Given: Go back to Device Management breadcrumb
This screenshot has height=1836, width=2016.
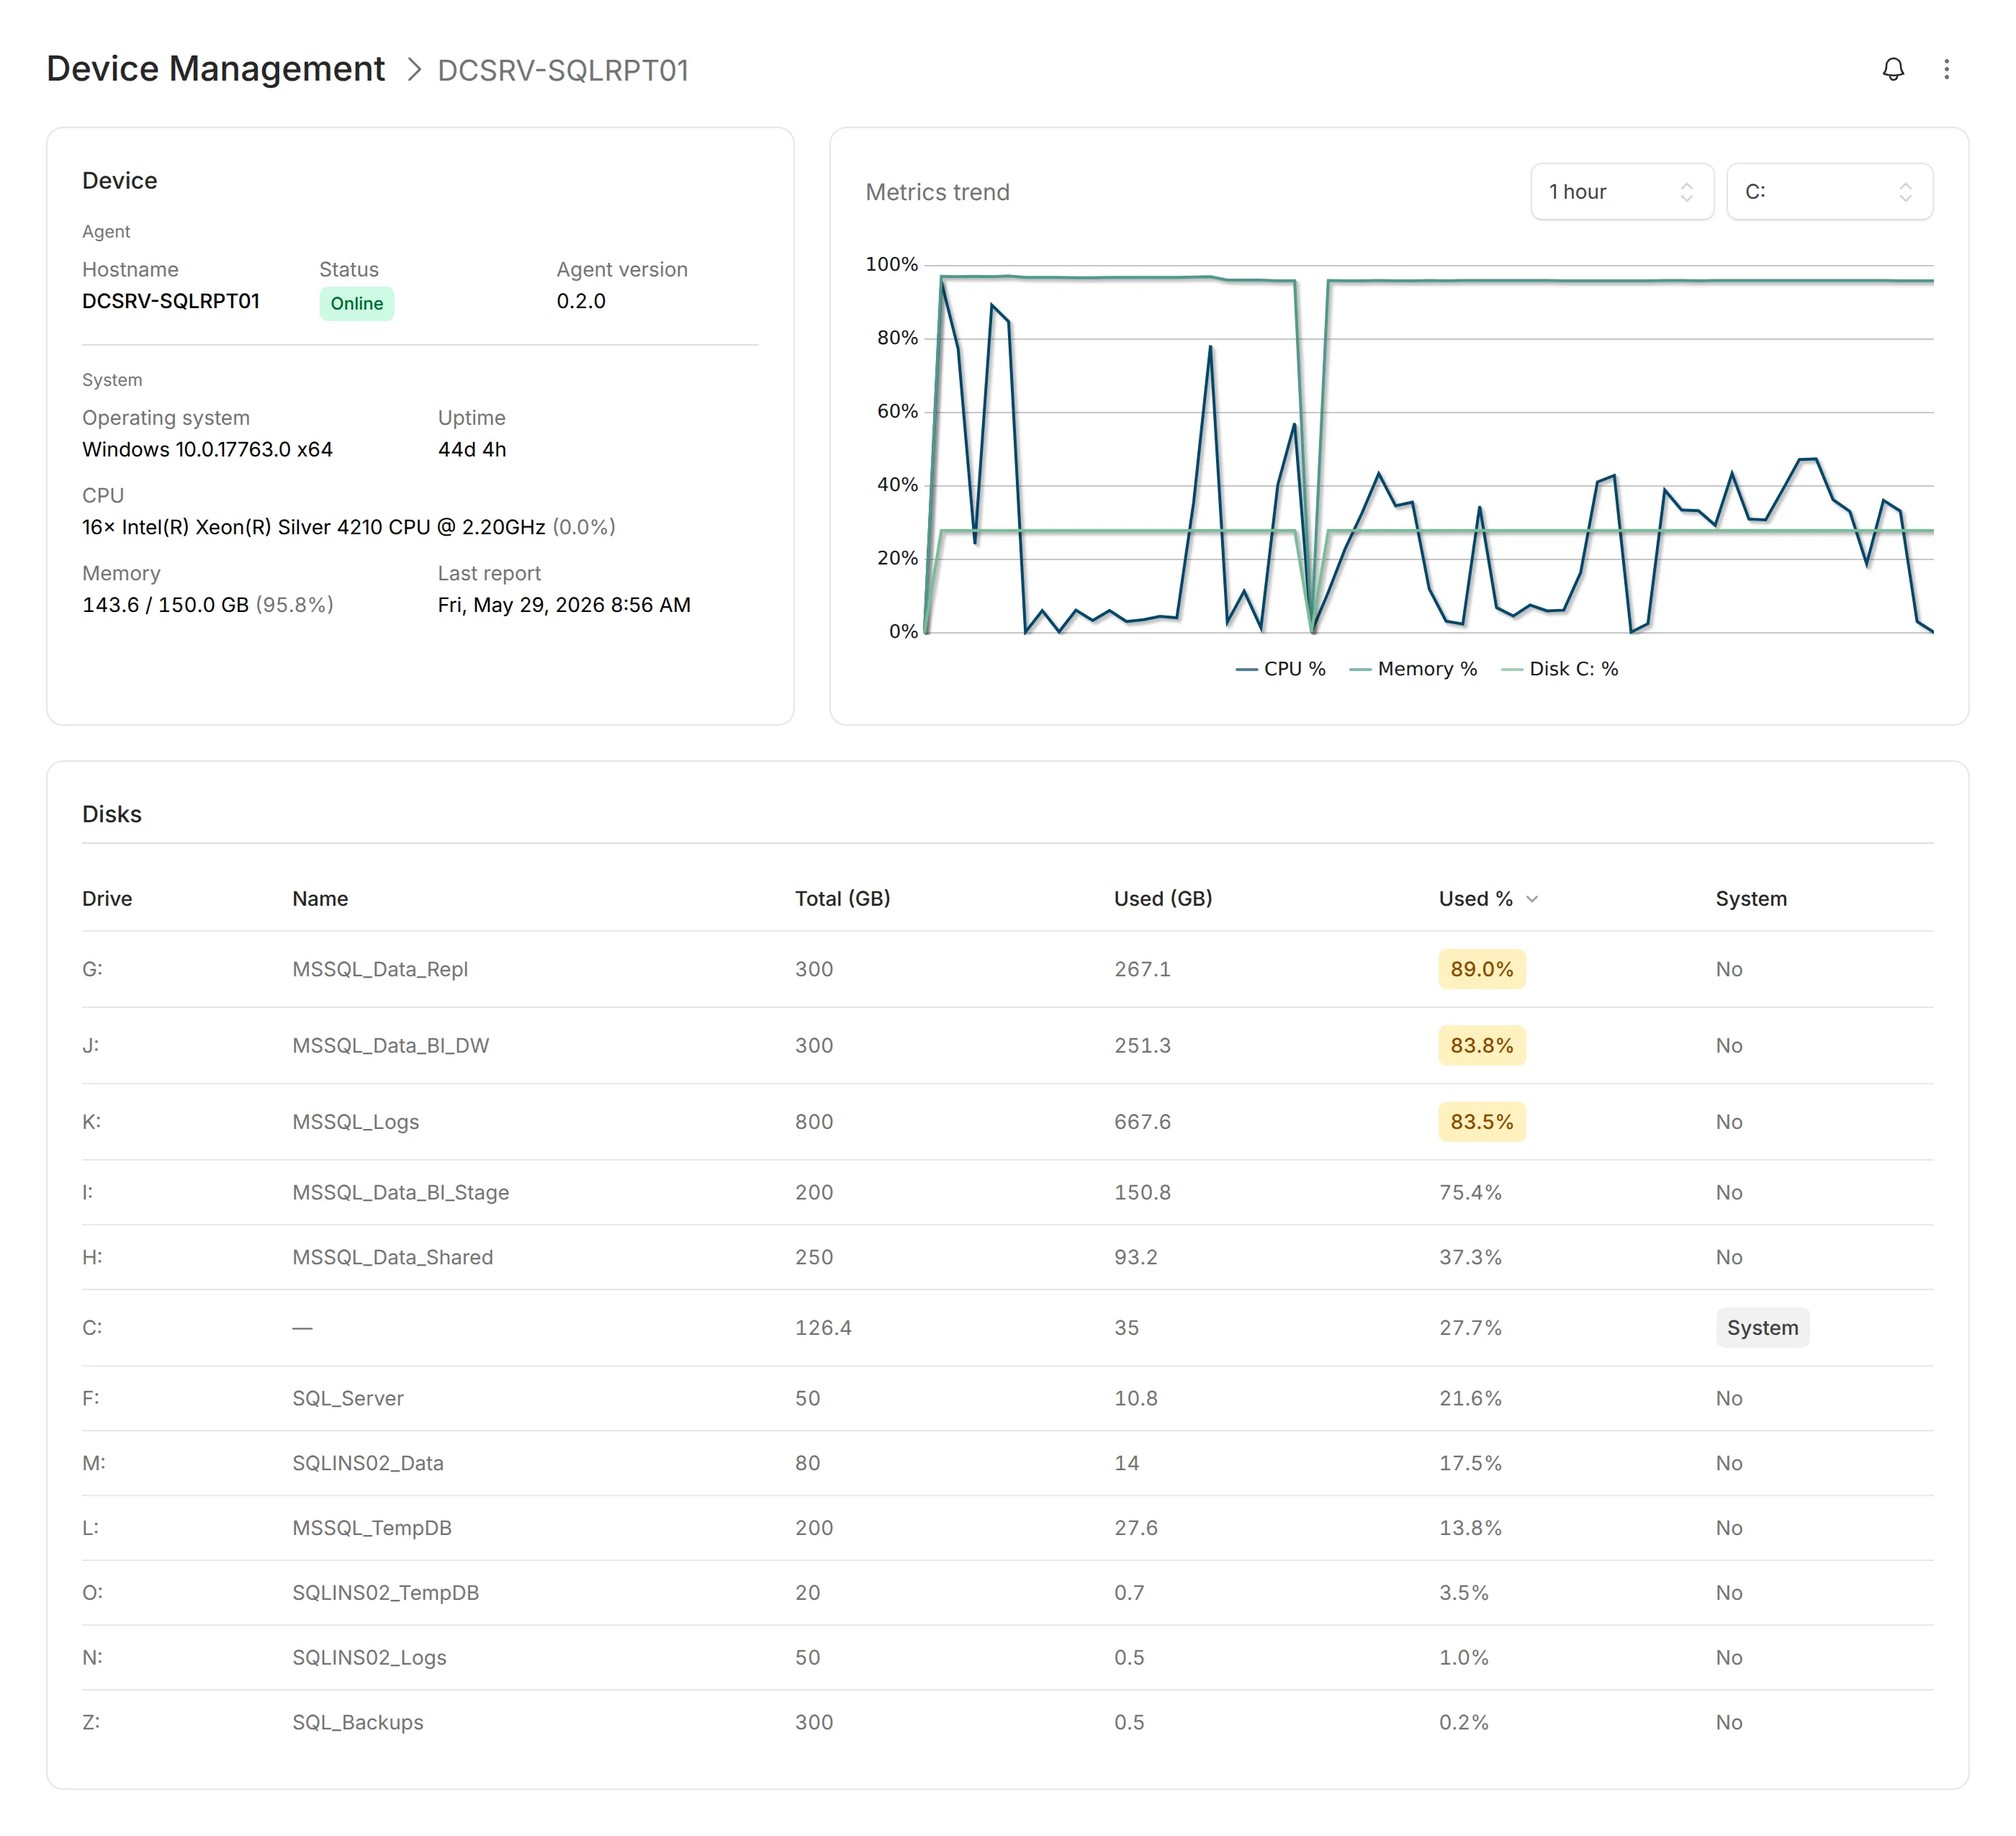Looking at the screenshot, I should pyautogui.click(x=215, y=69).
